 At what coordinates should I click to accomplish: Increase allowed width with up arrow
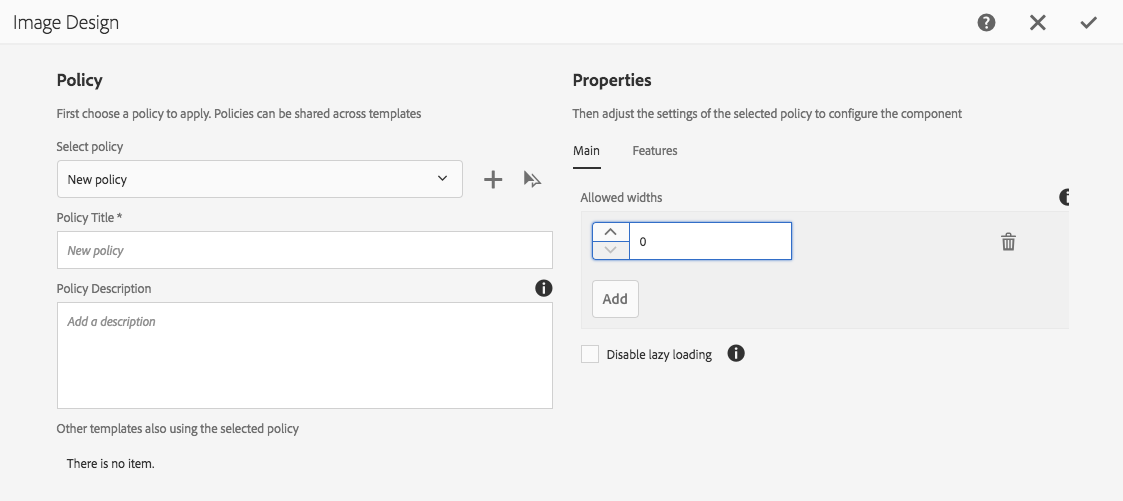[x=611, y=232]
